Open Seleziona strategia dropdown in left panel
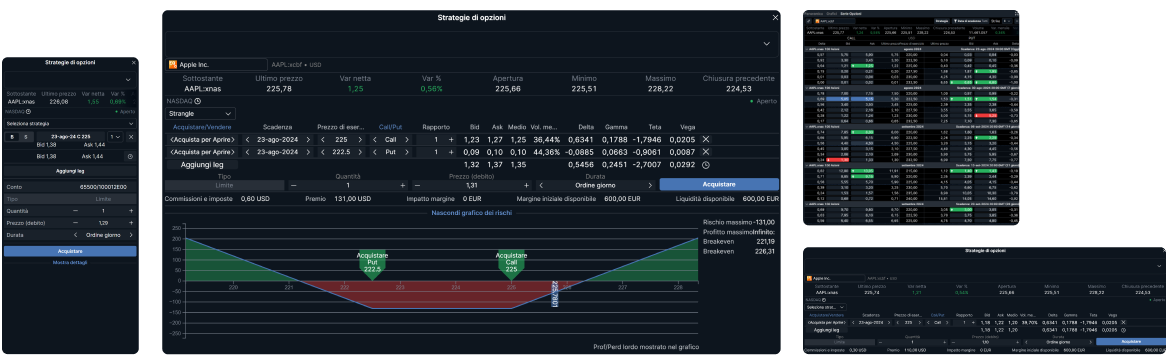Image resolution: width=1168 pixels, height=364 pixels. click(x=70, y=124)
